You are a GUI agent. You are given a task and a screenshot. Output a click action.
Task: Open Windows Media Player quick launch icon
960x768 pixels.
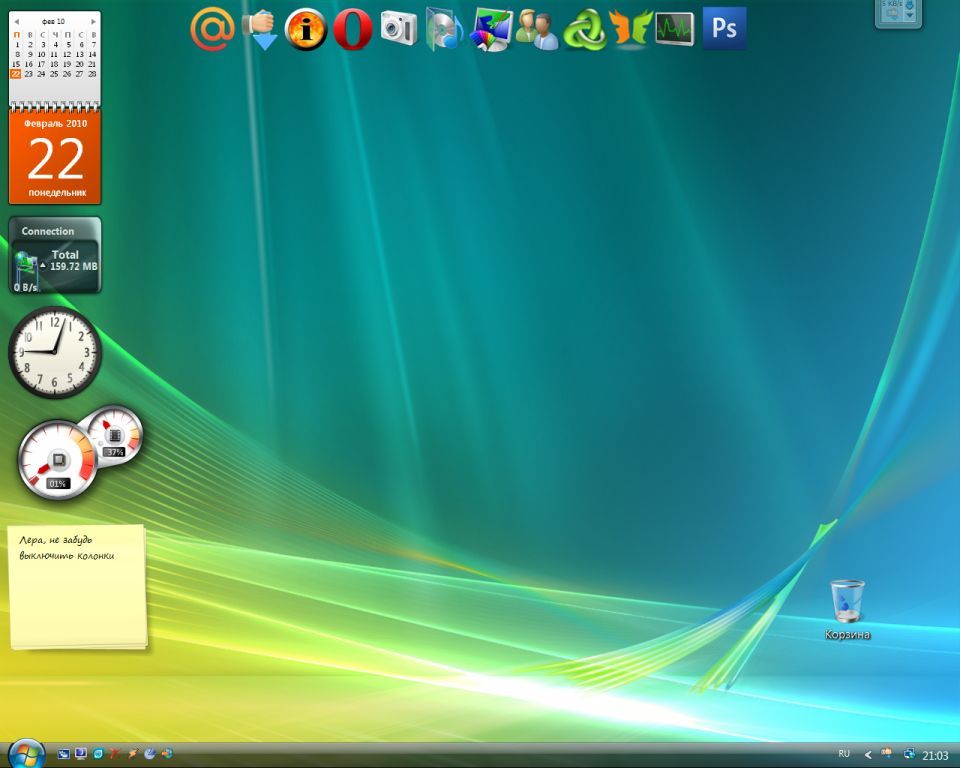pos(167,754)
